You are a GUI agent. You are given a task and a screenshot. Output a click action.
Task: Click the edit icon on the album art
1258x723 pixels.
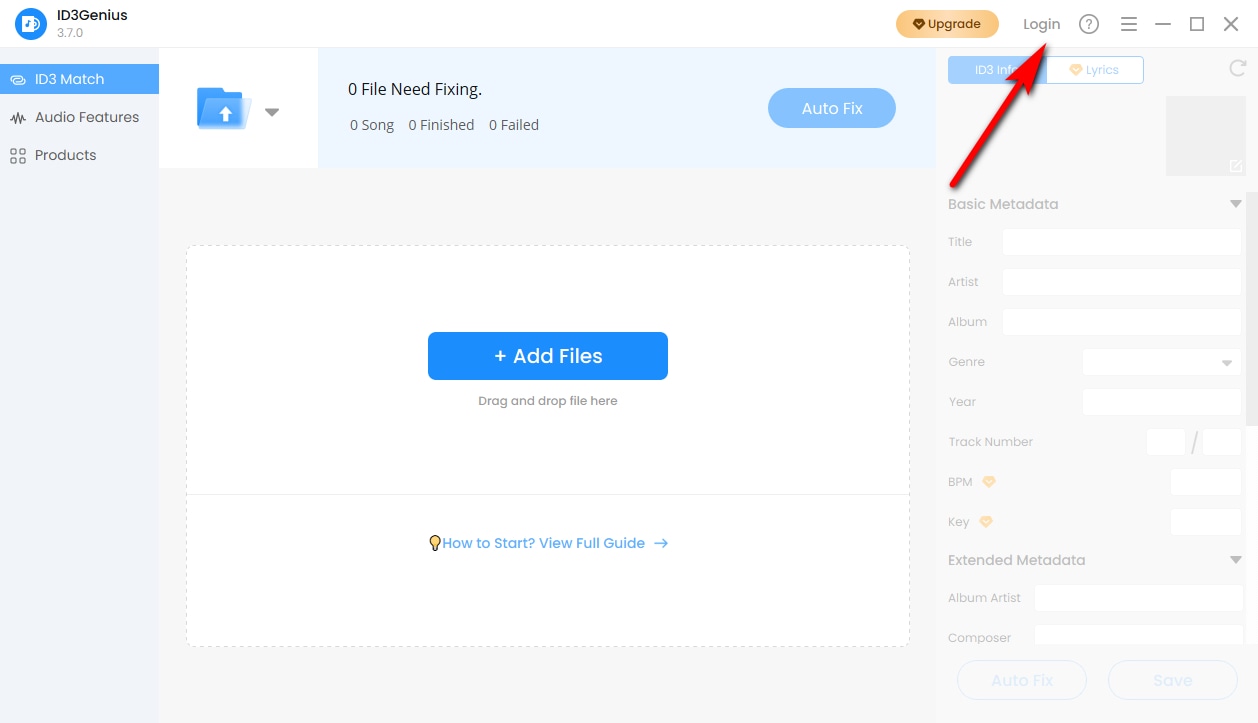pyautogui.click(x=1236, y=166)
